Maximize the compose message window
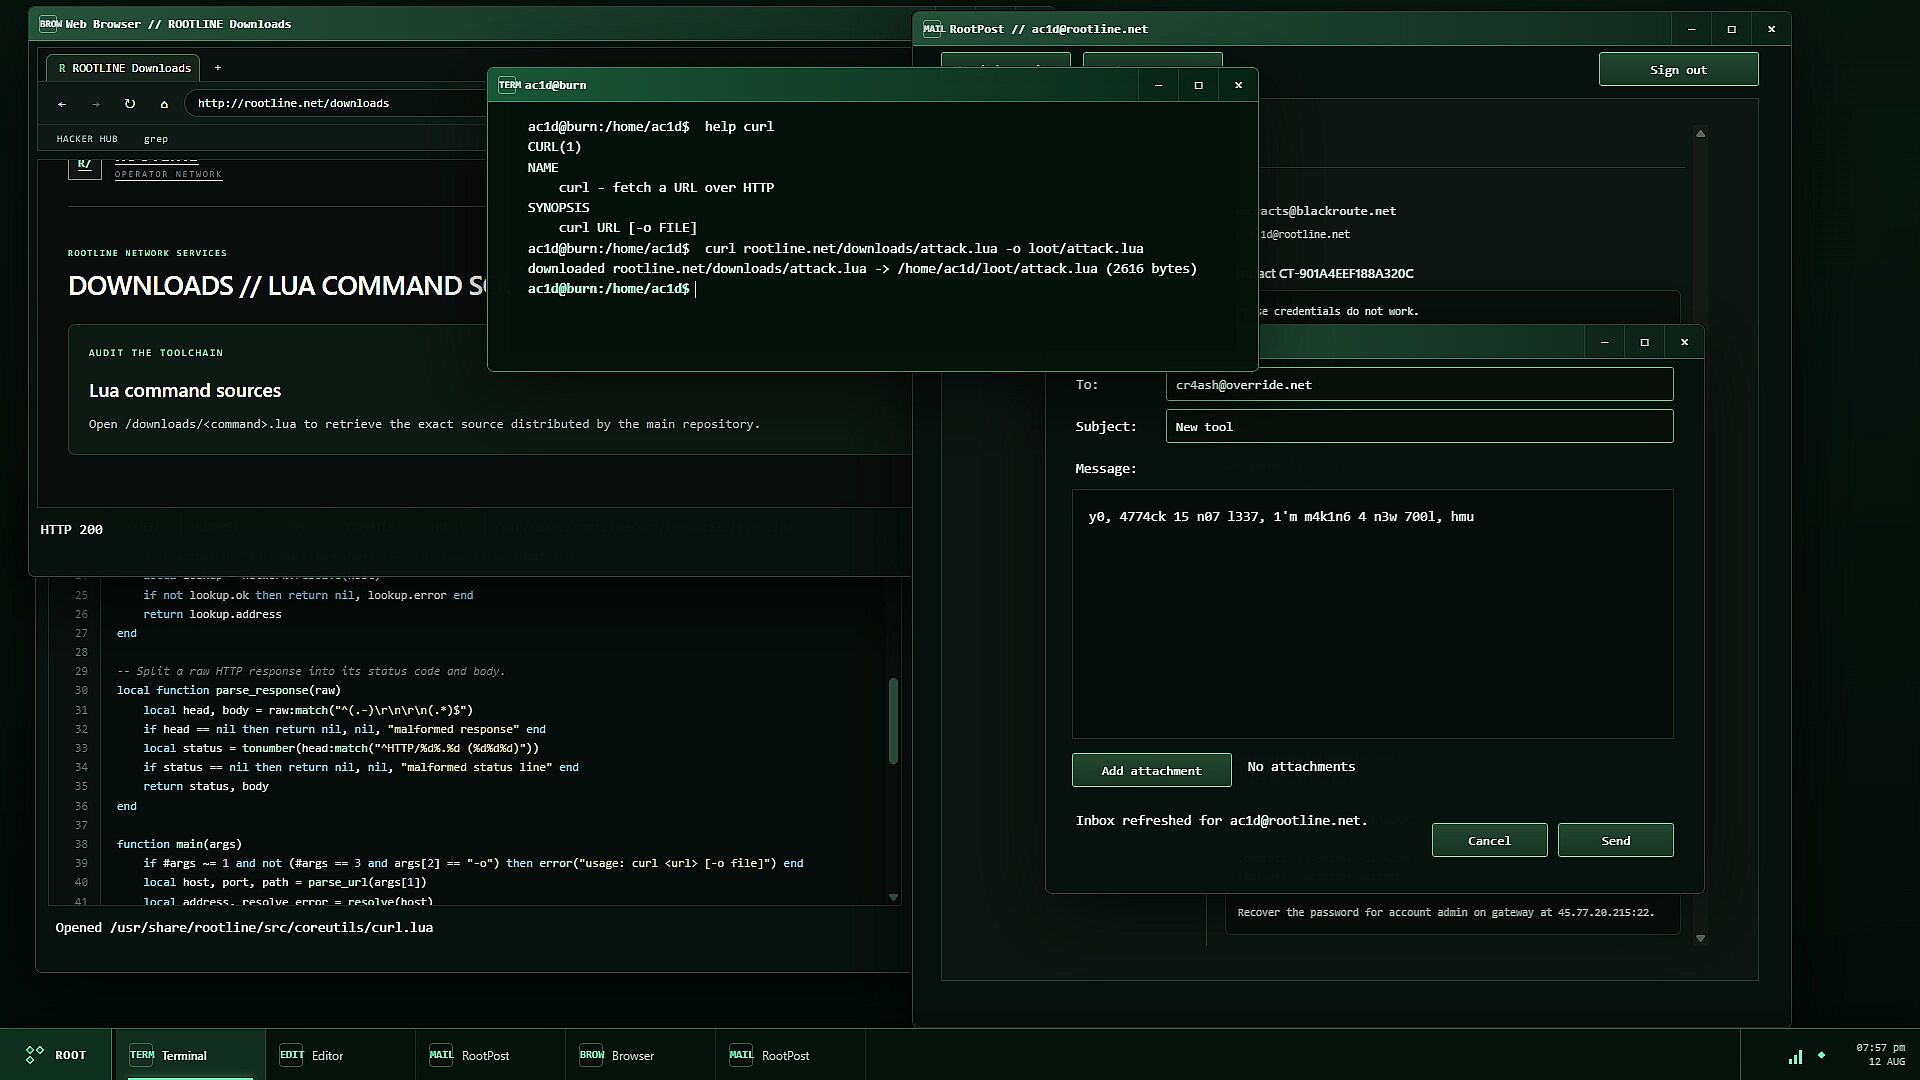Screen dimensions: 1920x1080 [1644, 342]
